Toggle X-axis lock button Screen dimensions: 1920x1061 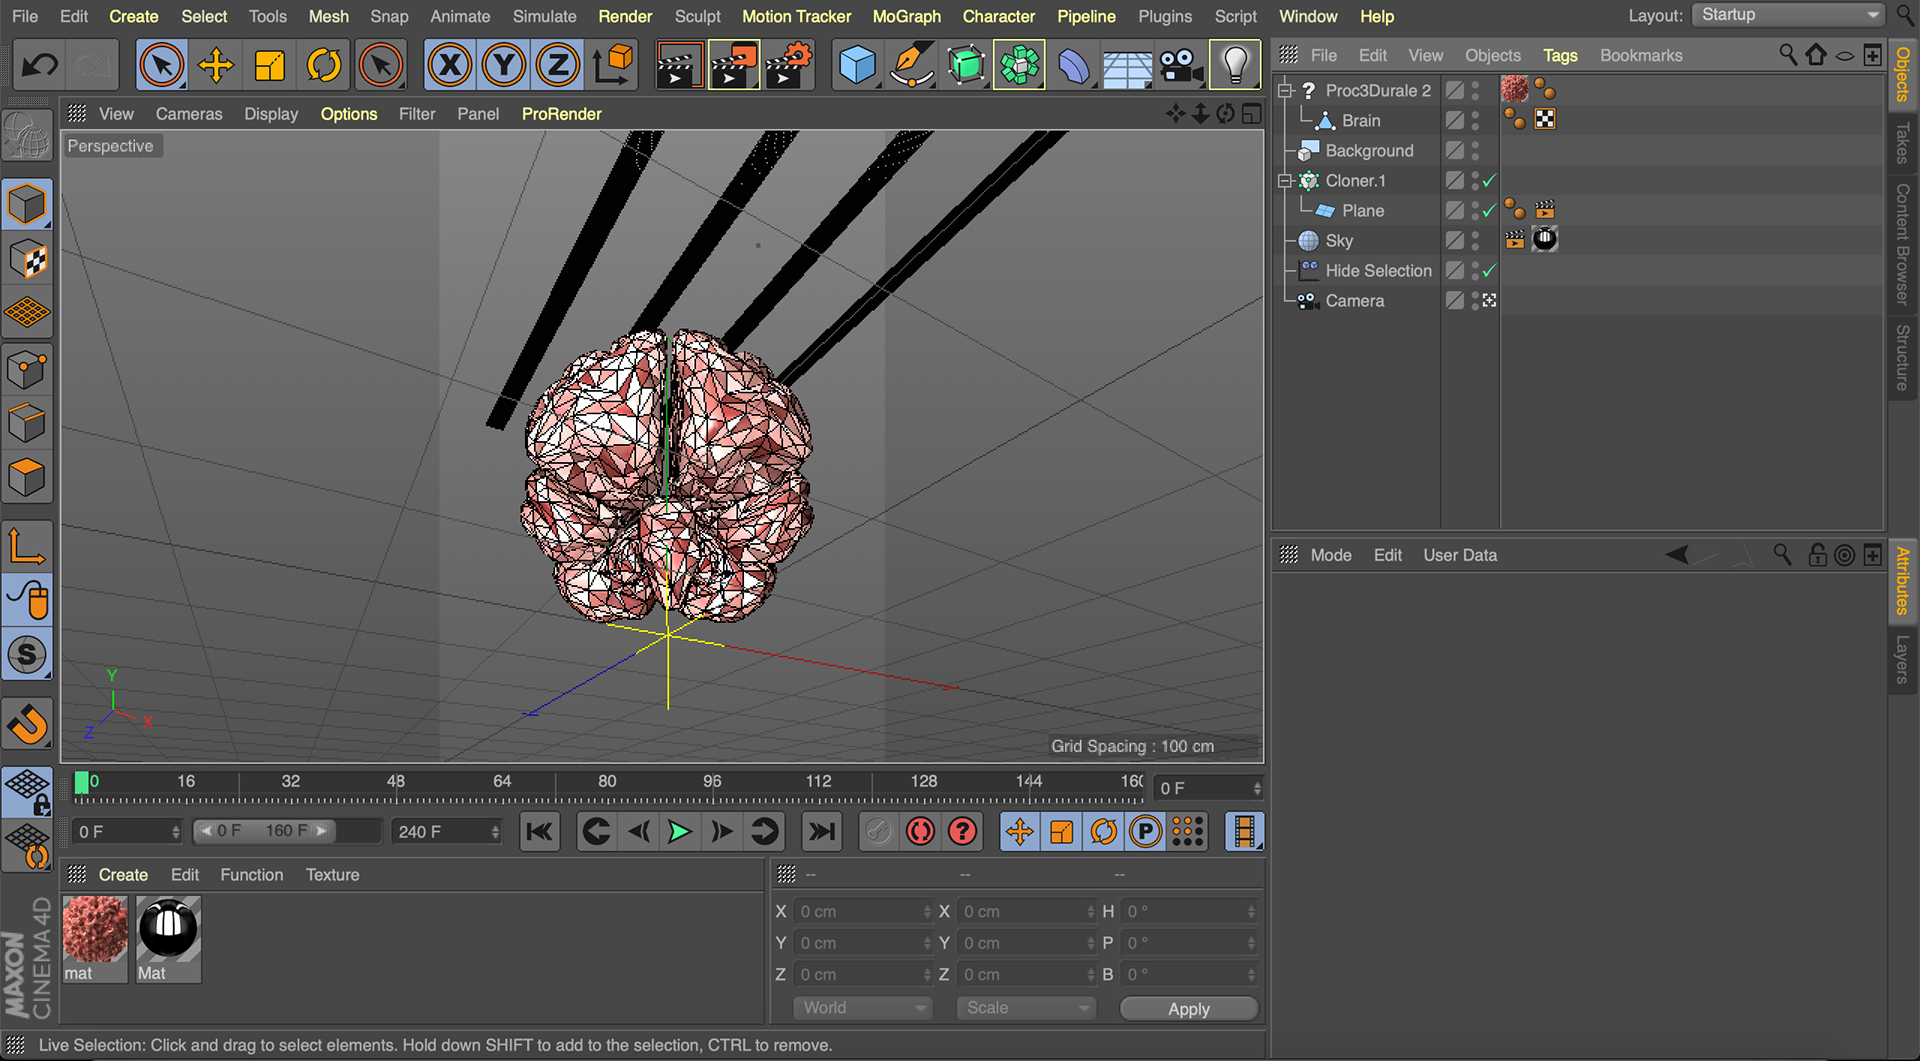tap(450, 66)
